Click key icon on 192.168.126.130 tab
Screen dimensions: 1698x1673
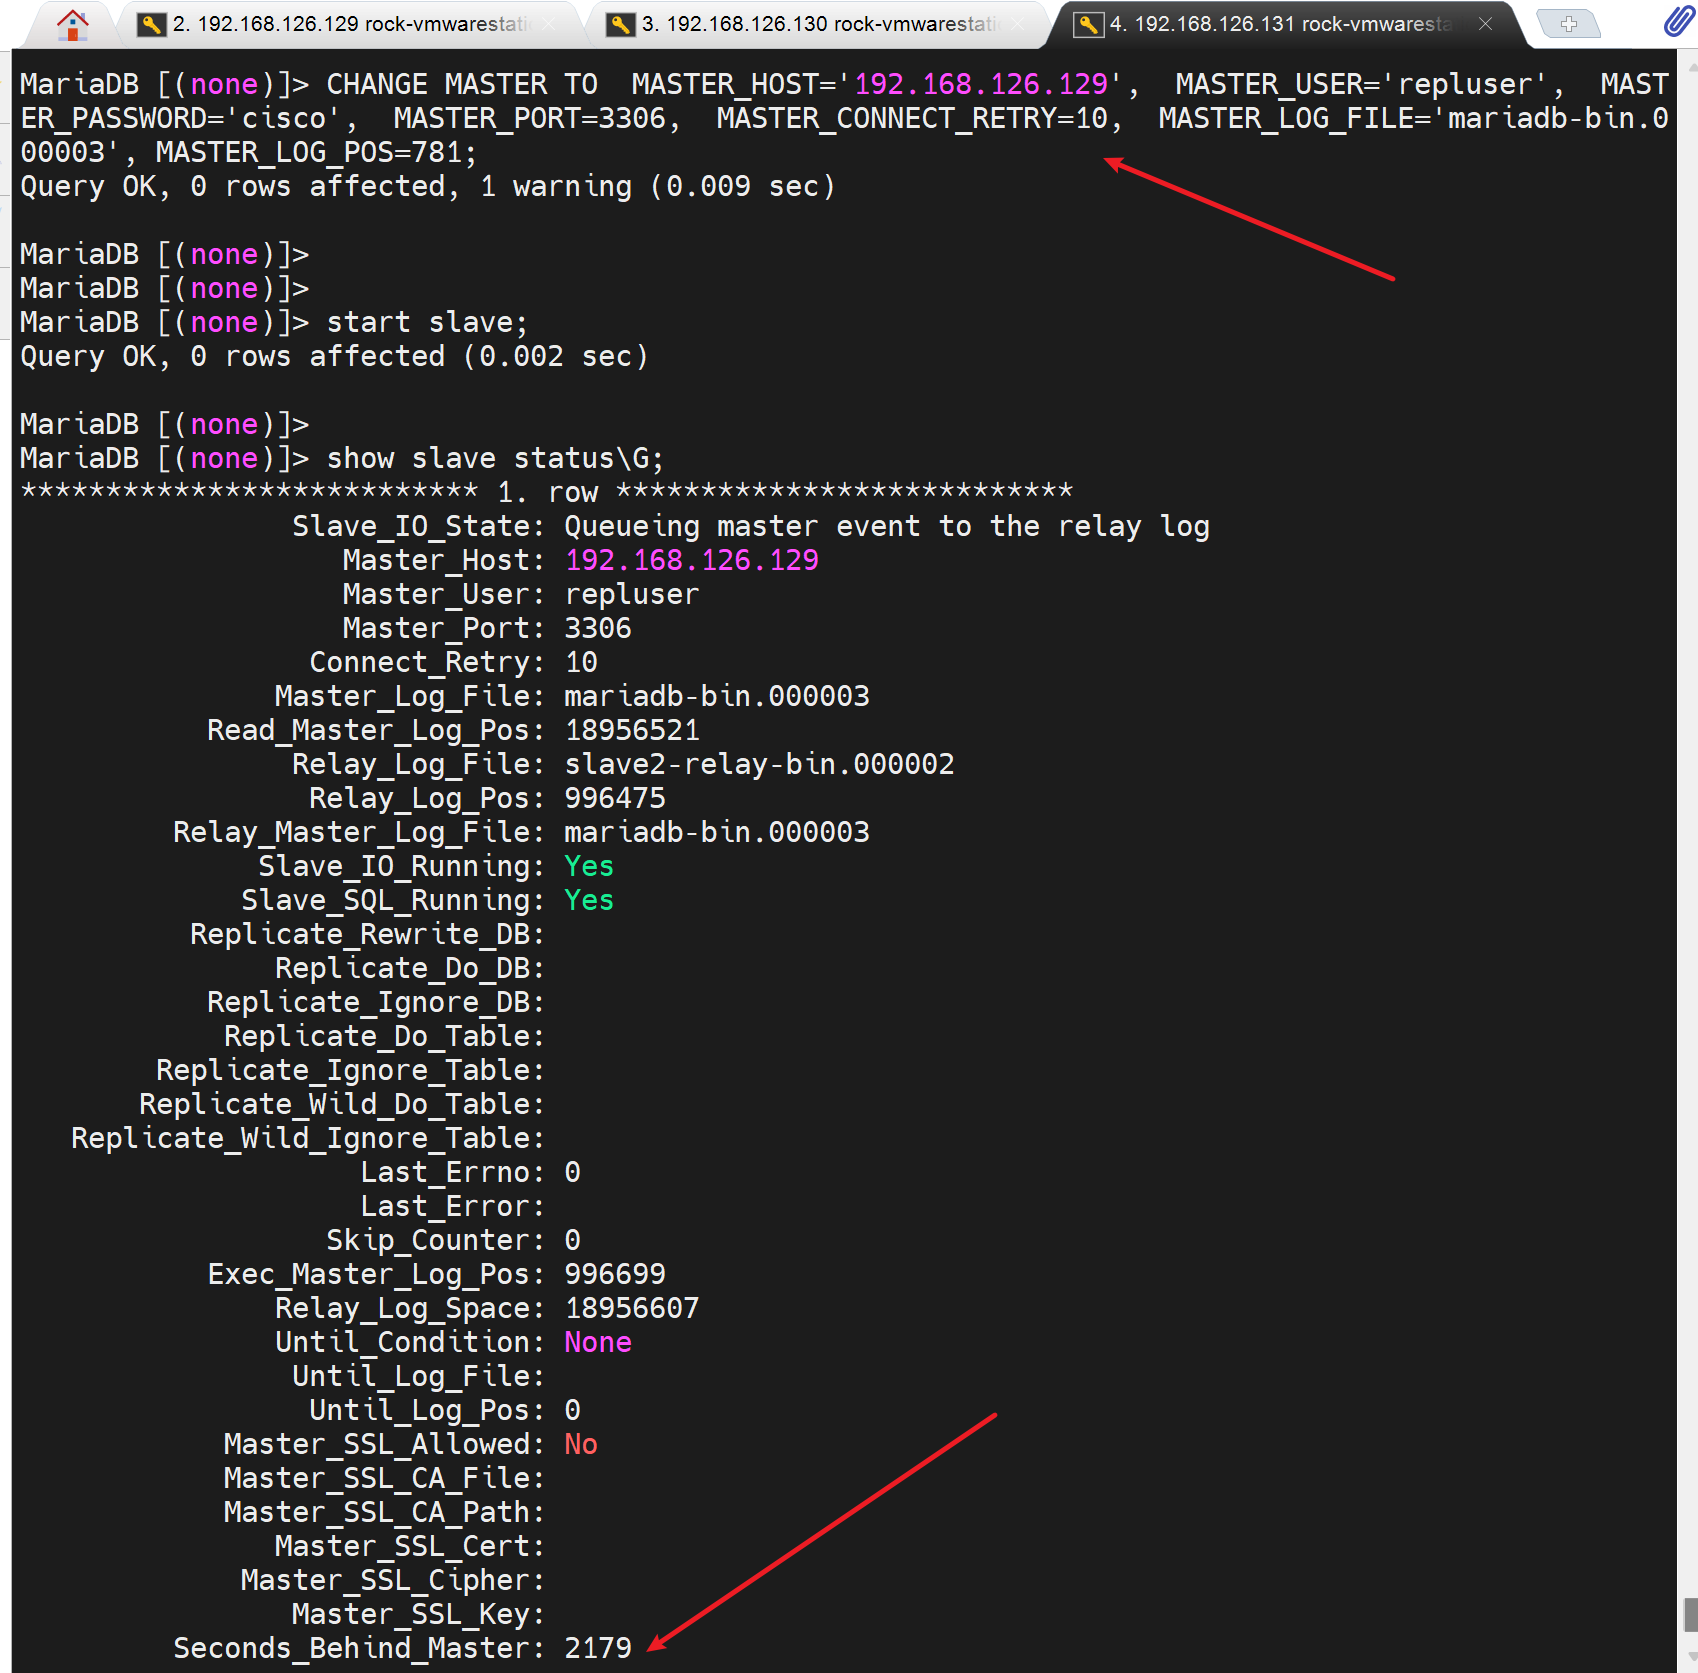(x=620, y=24)
